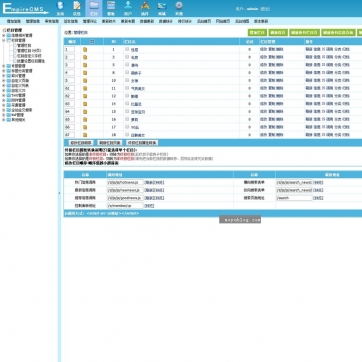Focus the /e/member/cp address input field
362x362 pixels.
pos(125,206)
